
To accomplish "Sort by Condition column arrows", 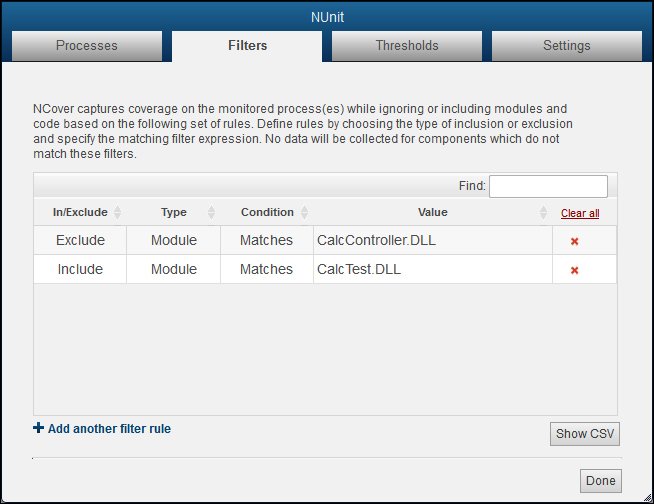I will 304,213.
